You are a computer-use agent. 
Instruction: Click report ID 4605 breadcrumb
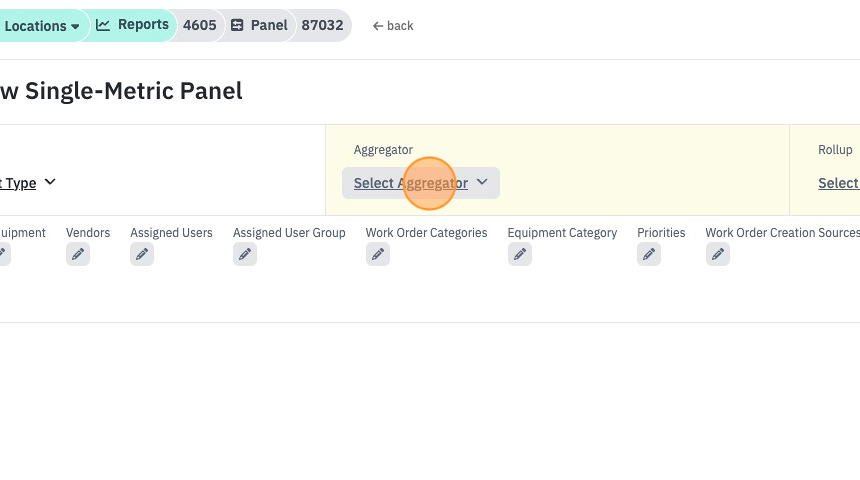tap(200, 25)
